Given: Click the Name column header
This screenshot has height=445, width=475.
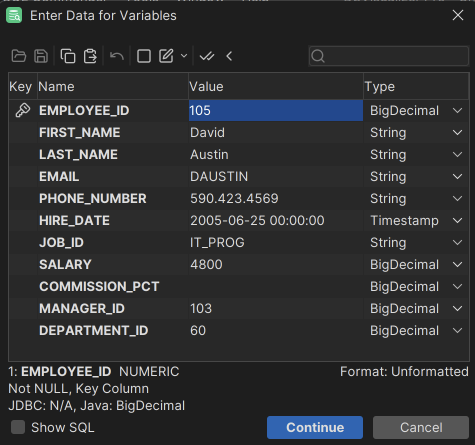Looking at the screenshot, I should pos(113,87).
